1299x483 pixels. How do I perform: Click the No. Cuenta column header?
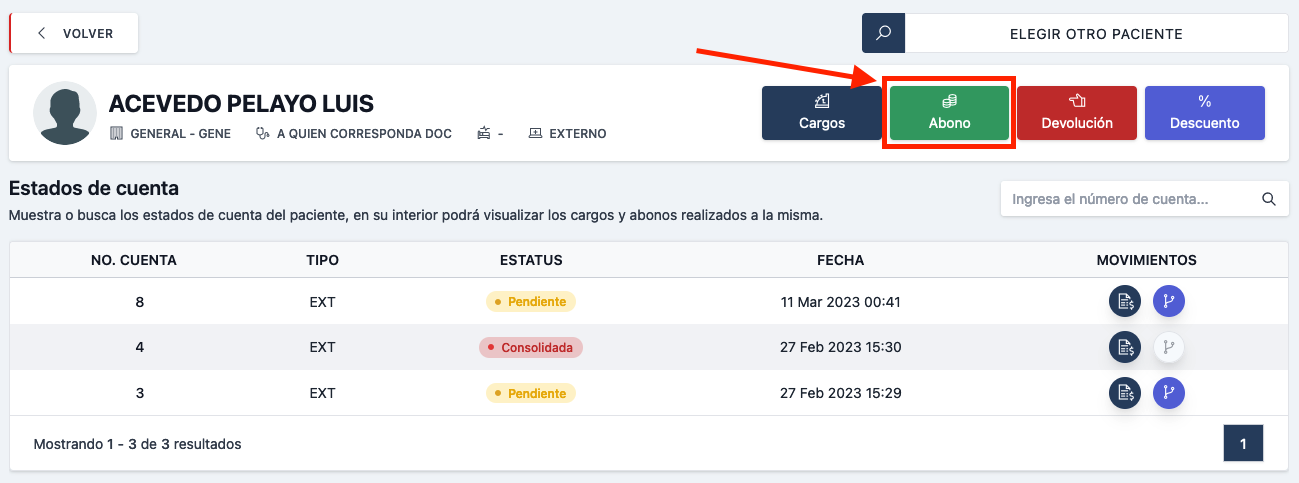point(134,260)
